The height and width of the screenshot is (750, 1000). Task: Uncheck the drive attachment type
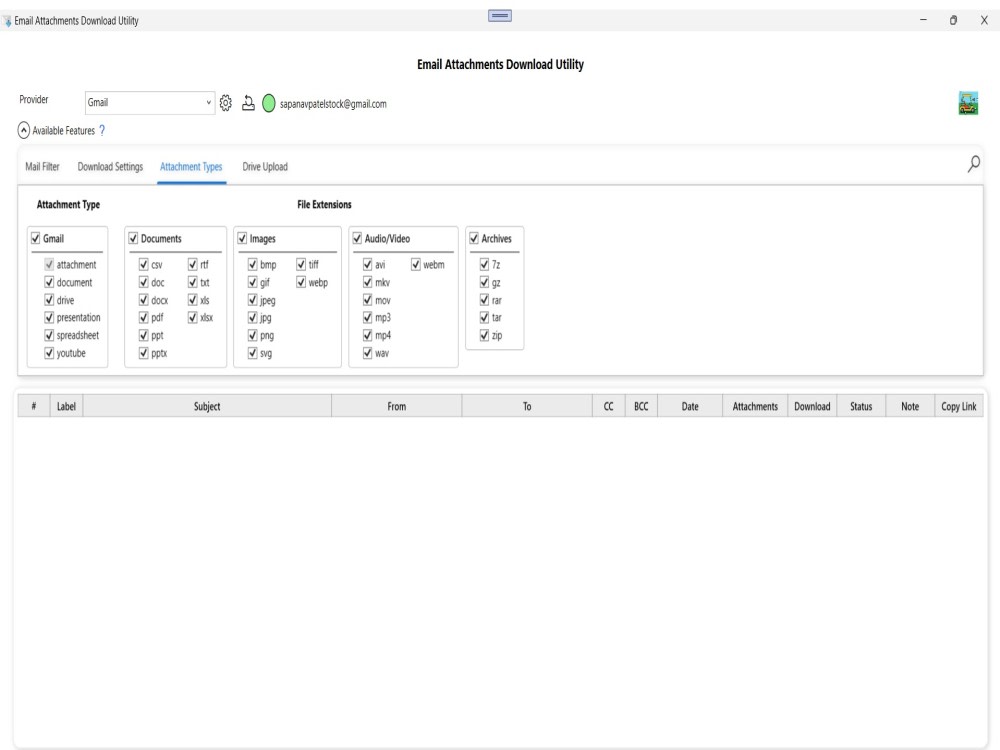click(x=49, y=300)
